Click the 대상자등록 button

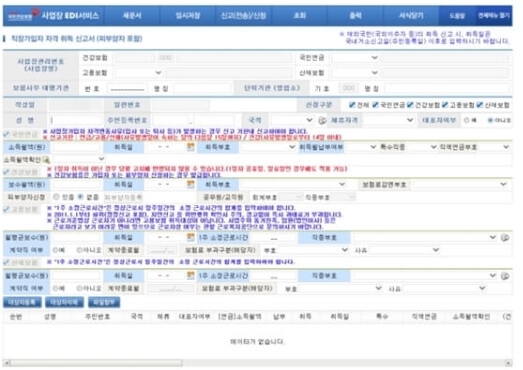(x=22, y=302)
